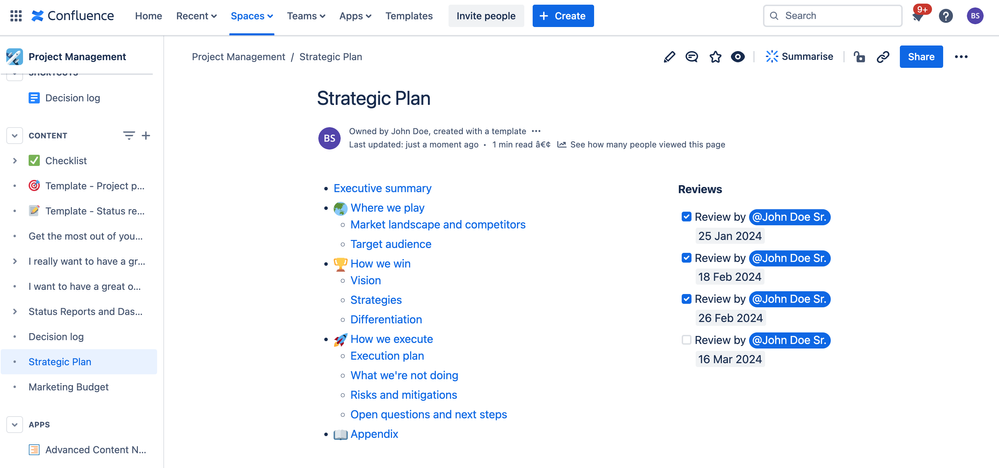
Task: Click the BS author avatar below title
Action: [x=329, y=138]
